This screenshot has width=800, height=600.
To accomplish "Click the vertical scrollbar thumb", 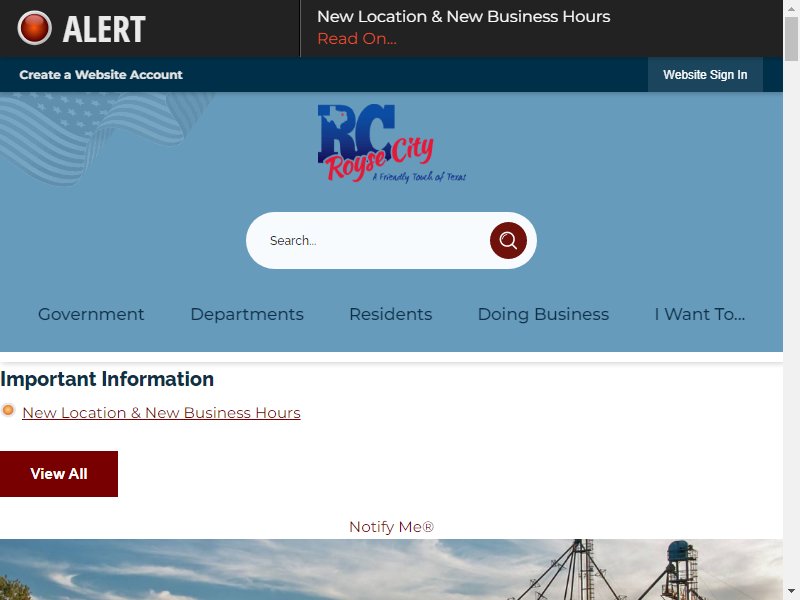I will tap(791, 39).
